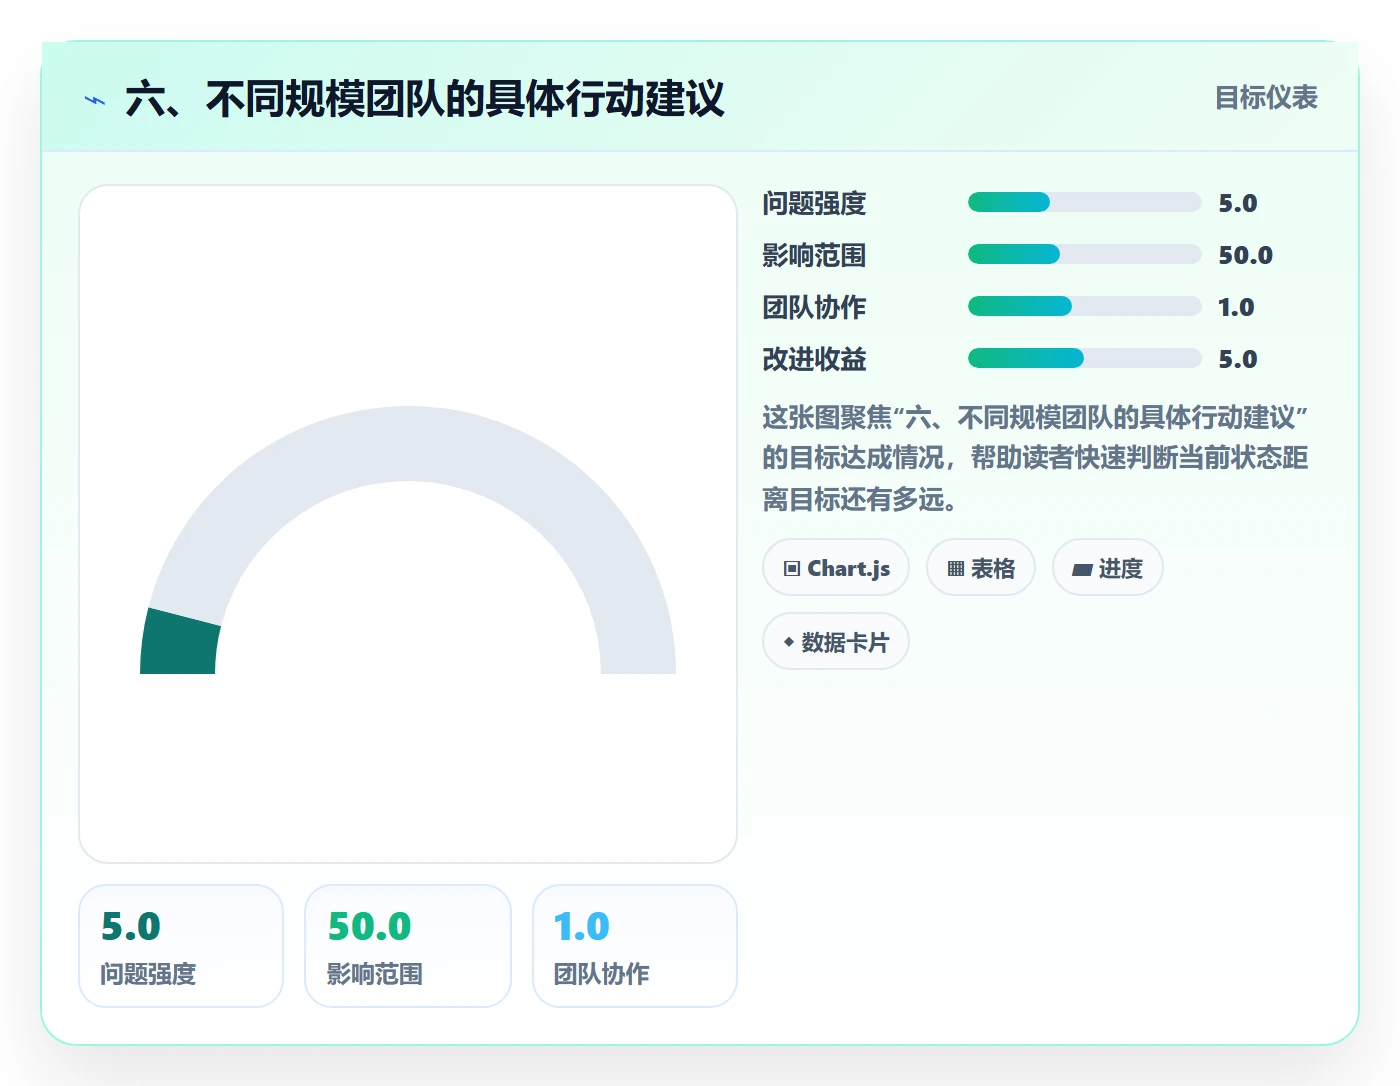This screenshot has height=1086, width=1400.
Task: Choose the 进度 tag chip
Action: point(1108,568)
